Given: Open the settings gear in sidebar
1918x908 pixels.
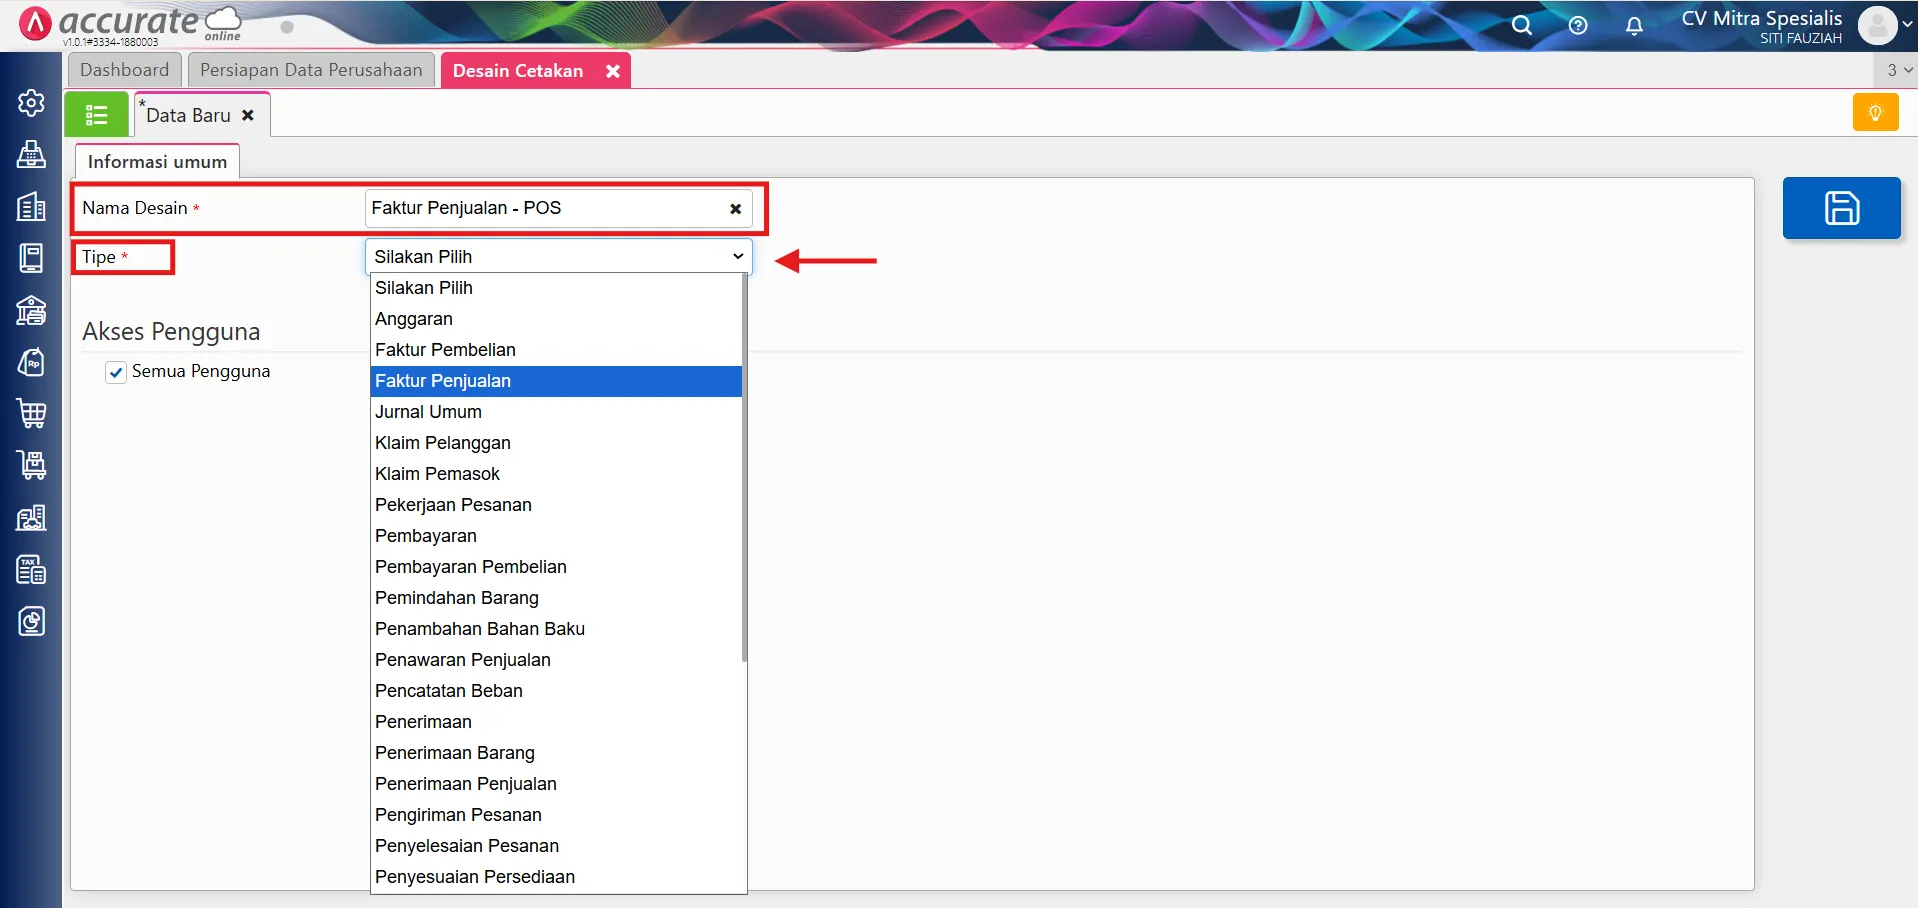Looking at the screenshot, I should (x=31, y=103).
